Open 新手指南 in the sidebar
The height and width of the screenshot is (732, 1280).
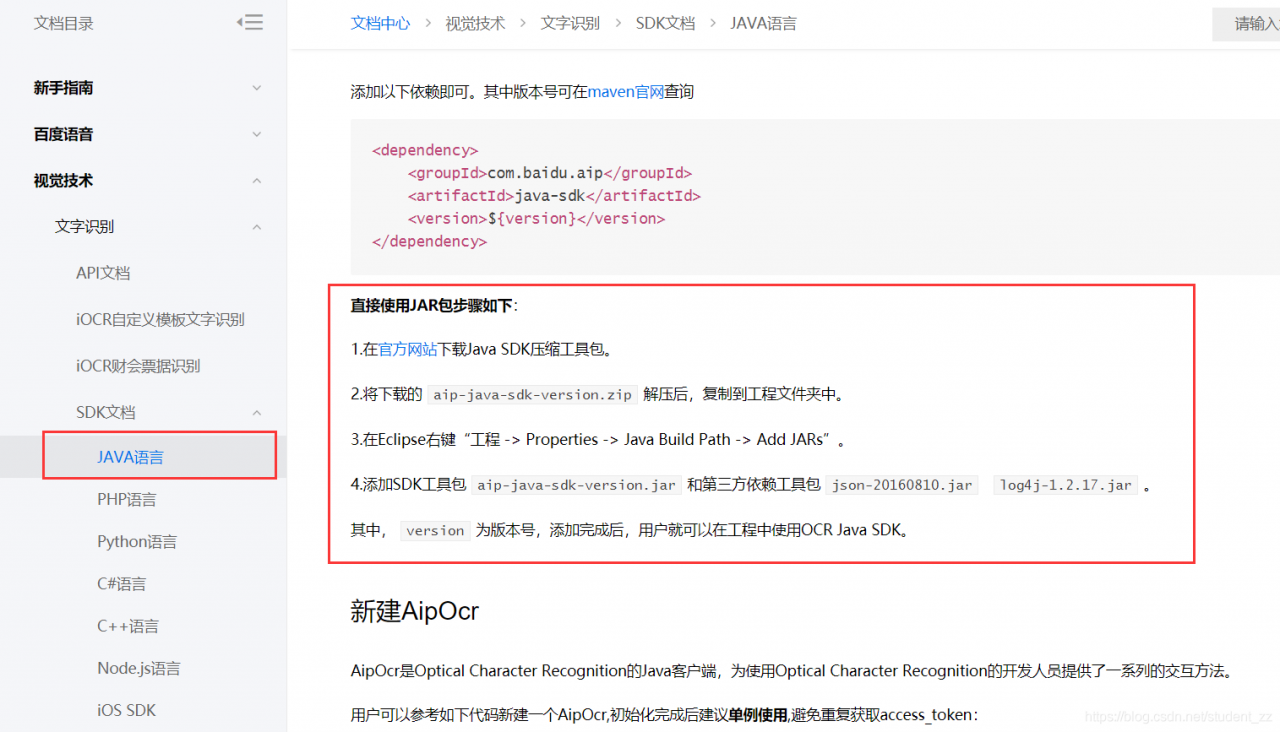tap(64, 88)
